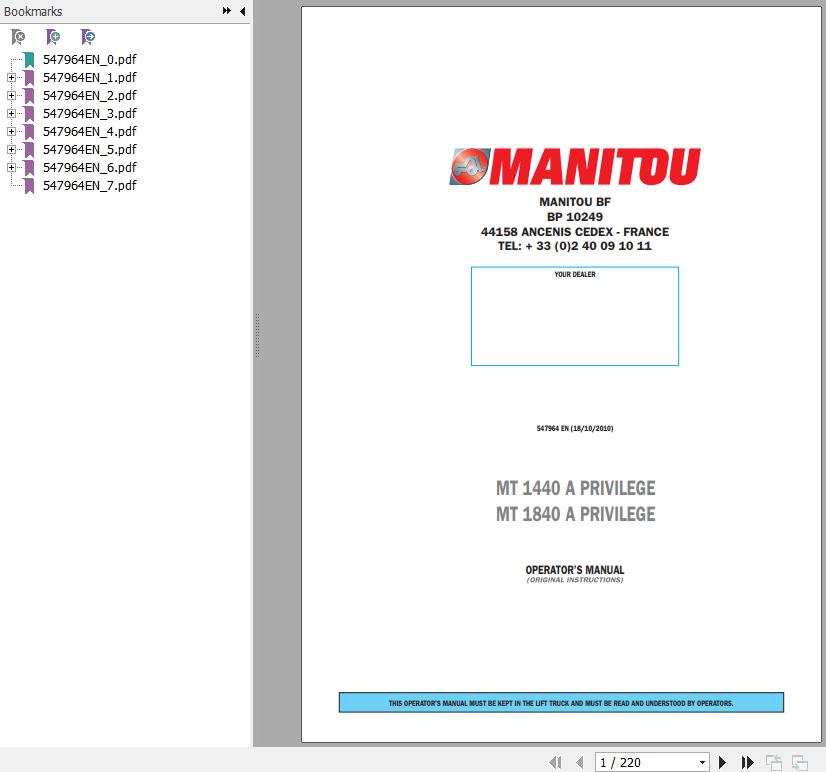
Task: Open bookmark 547964EN_4.pdf
Action: click(x=90, y=131)
